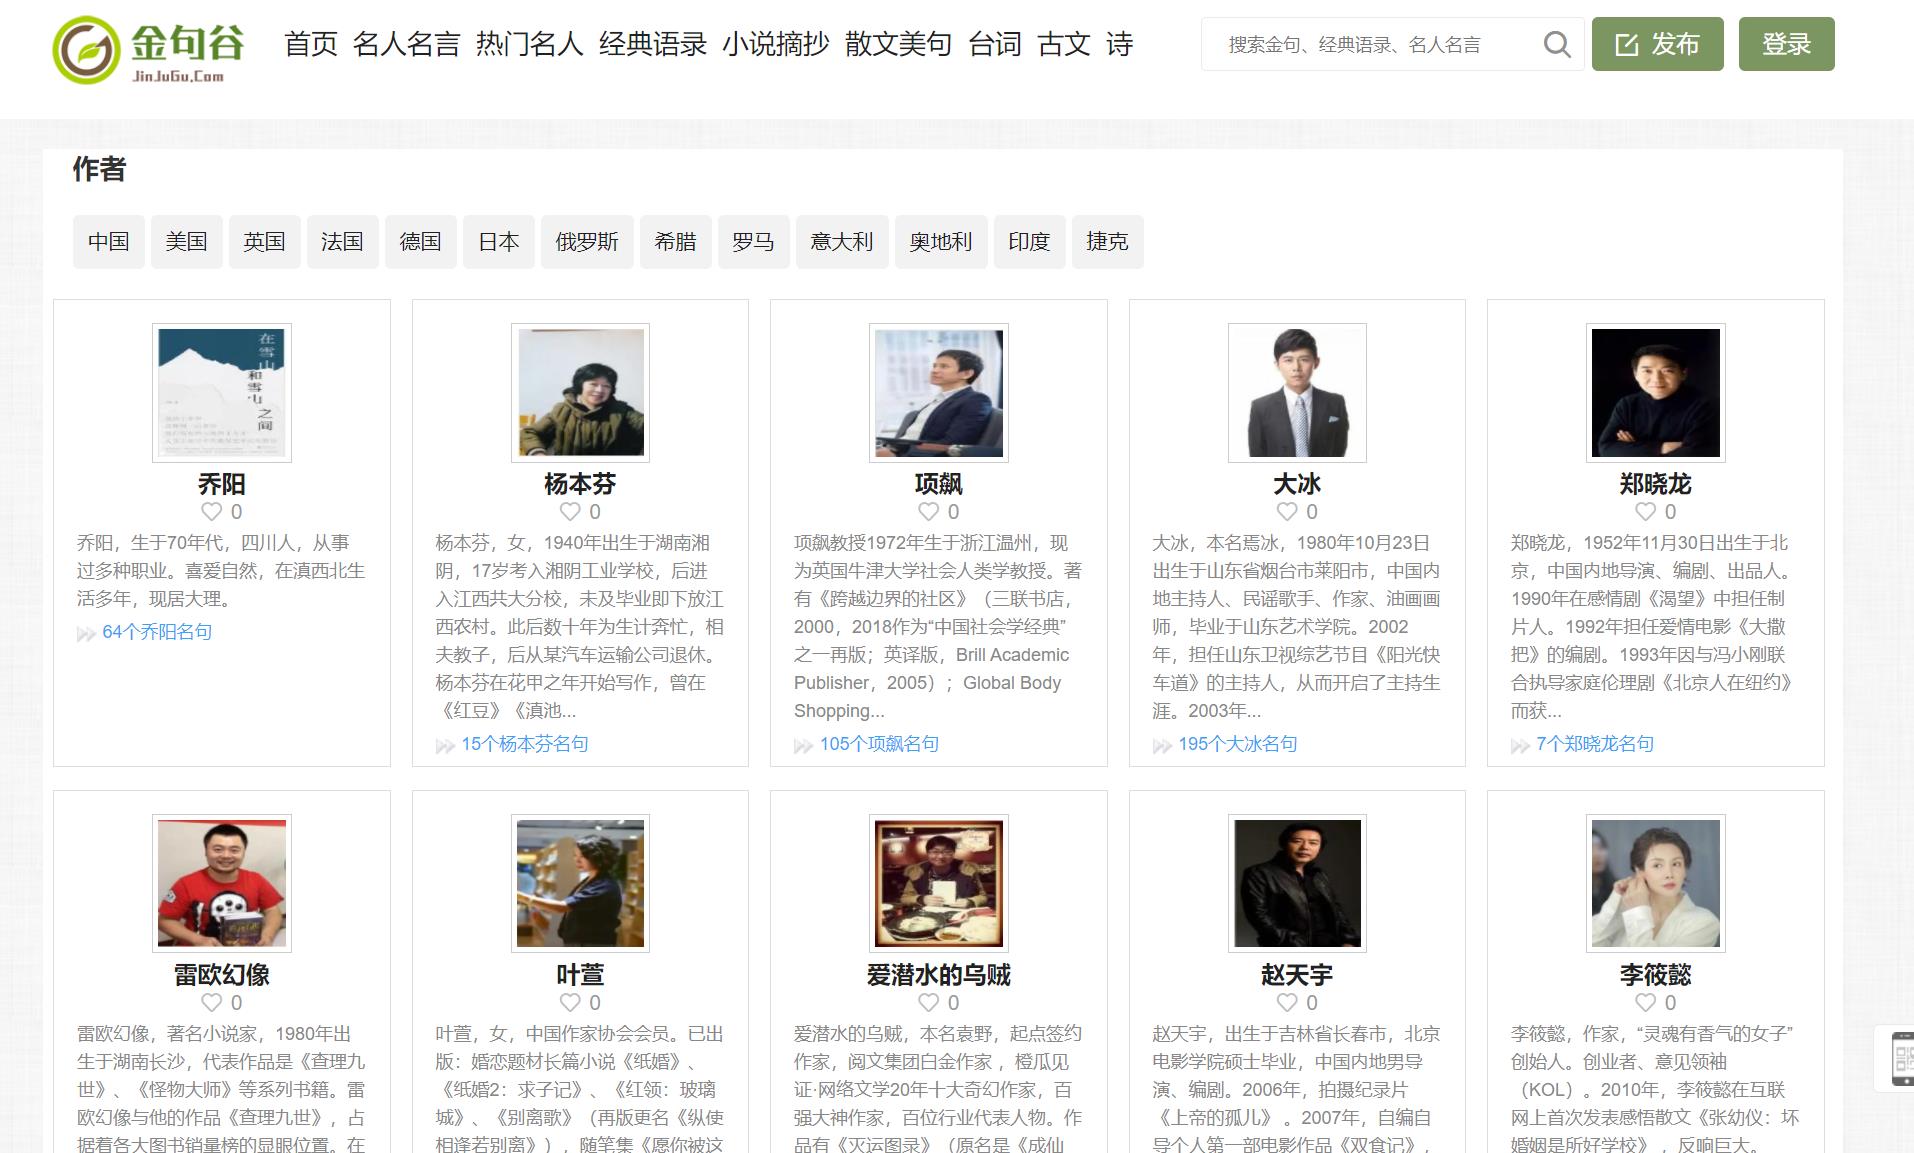Open the 15个杨本芬名句 link
This screenshot has width=1914, height=1153.
point(524,744)
